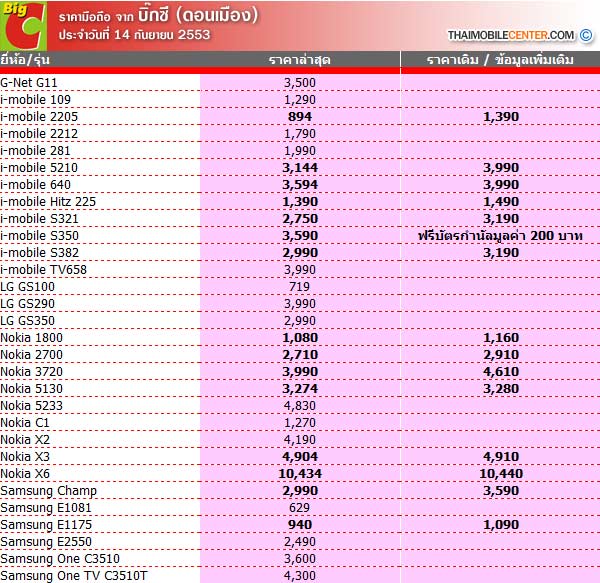Select the Samsung E1175 row name
Screen dimensions: 600x583
tap(46, 525)
